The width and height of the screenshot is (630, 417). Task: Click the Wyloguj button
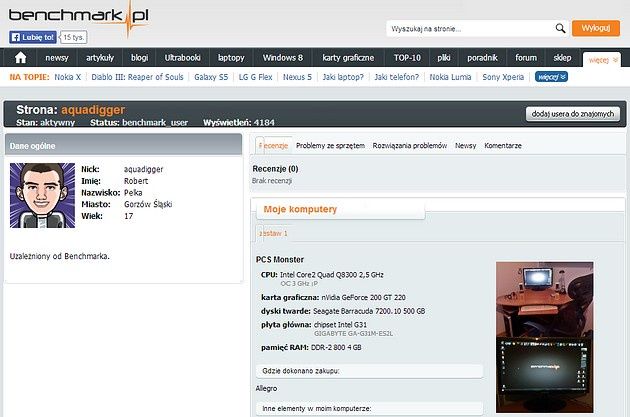(x=595, y=29)
